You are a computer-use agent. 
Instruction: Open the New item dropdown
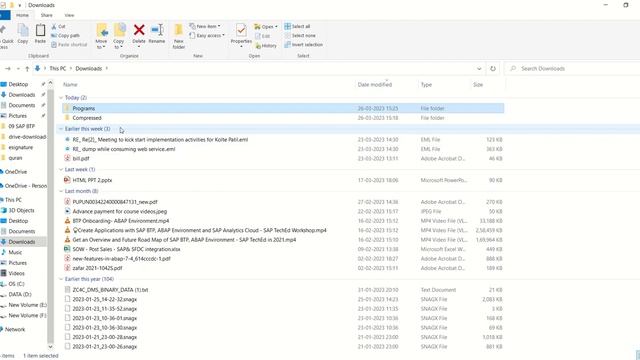coord(205,26)
